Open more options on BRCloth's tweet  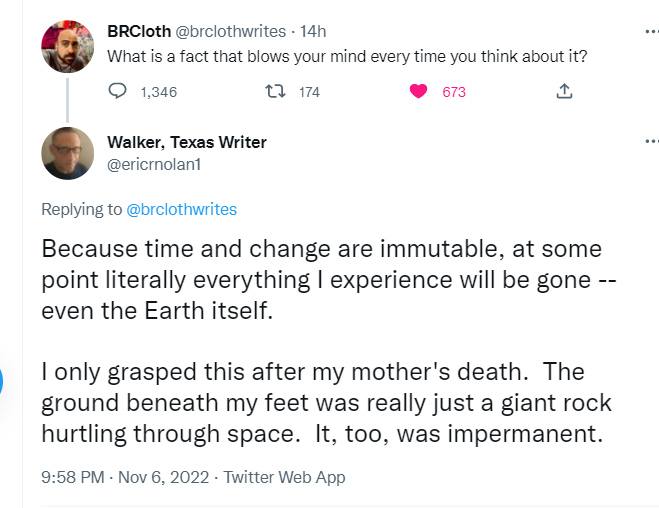651,31
